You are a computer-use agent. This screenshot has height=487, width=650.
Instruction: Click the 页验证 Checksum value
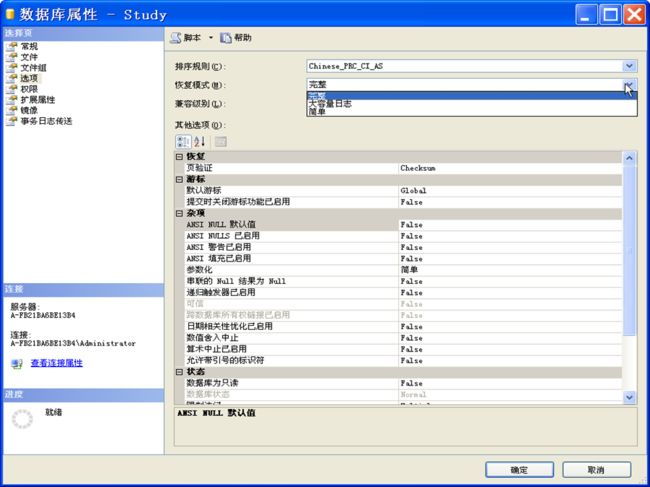click(x=510, y=168)
